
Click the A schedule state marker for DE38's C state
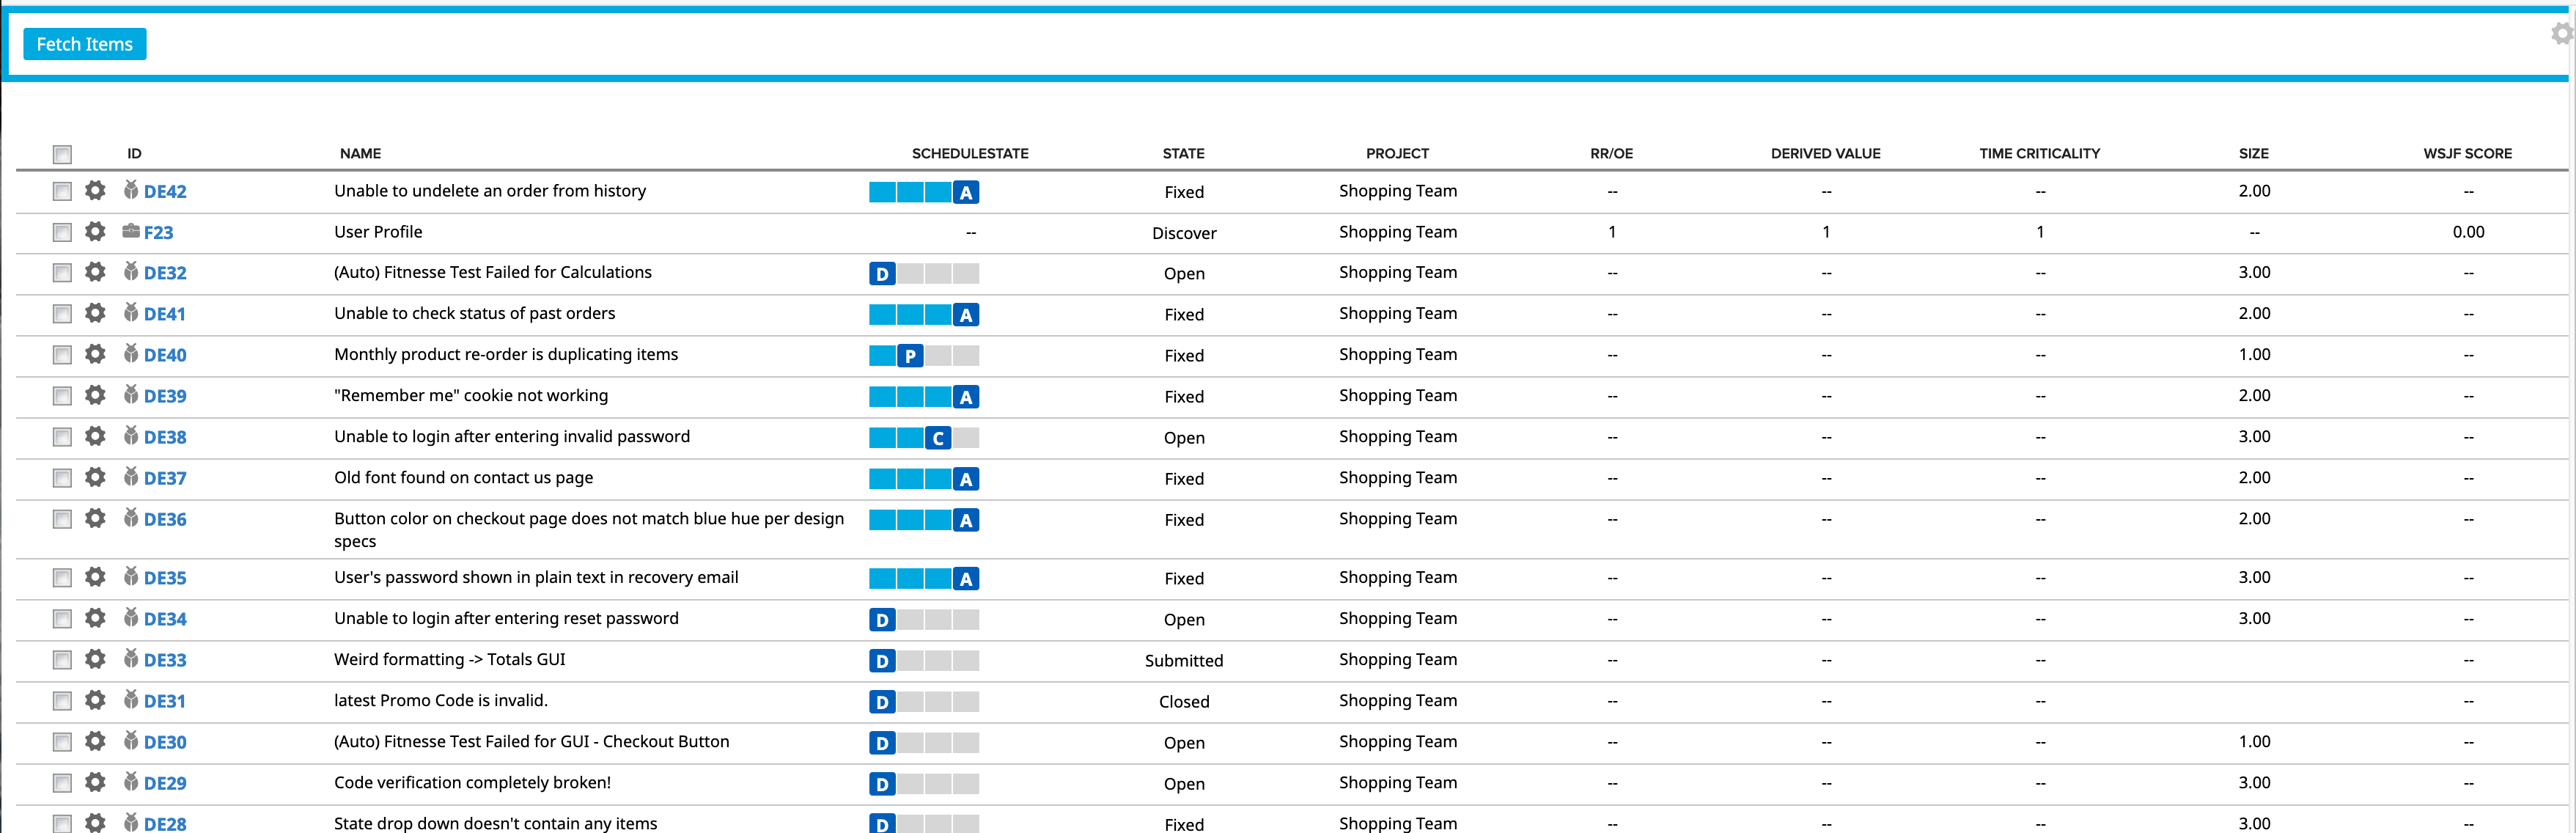(x=937, y=437)
